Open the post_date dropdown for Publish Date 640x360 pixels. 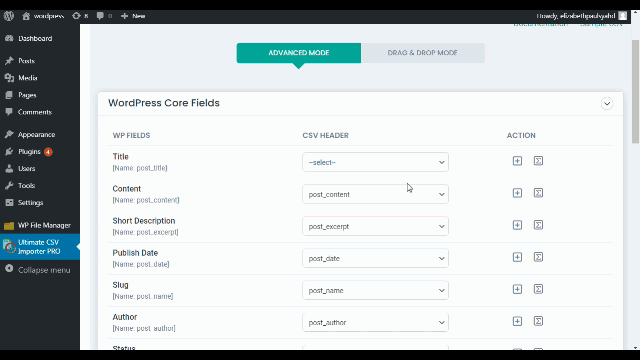376,258
